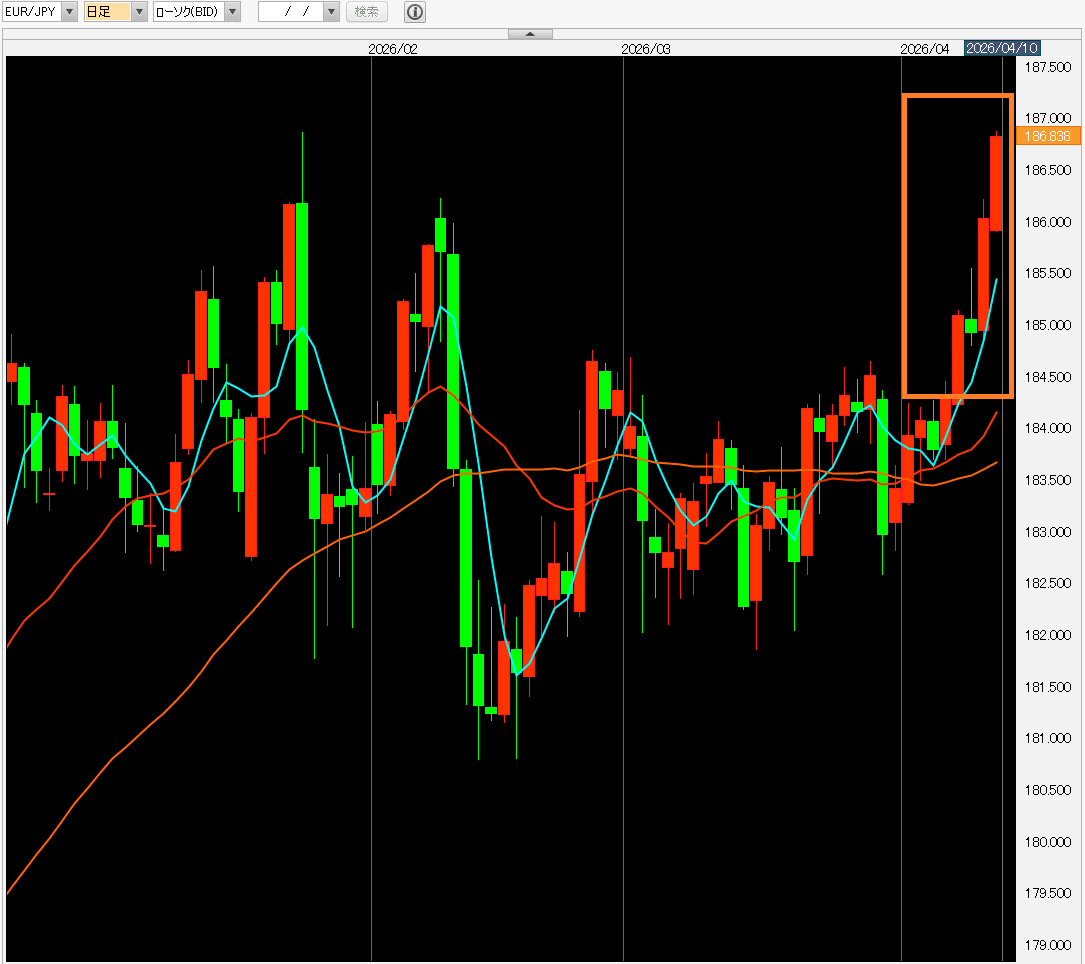Open the date picker dropdown arrow
Image resolution: width=1085 pixels, height=964 pixels.
331,12
